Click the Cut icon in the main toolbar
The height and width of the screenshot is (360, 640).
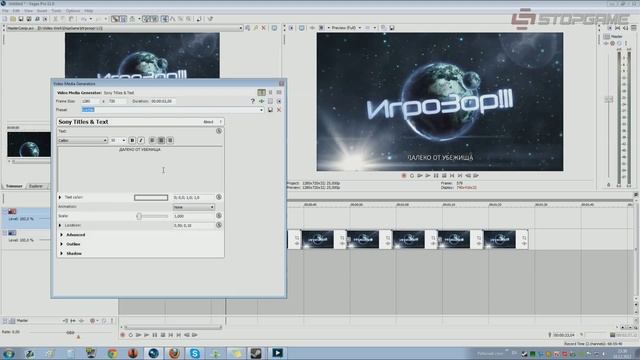point(56,19)
